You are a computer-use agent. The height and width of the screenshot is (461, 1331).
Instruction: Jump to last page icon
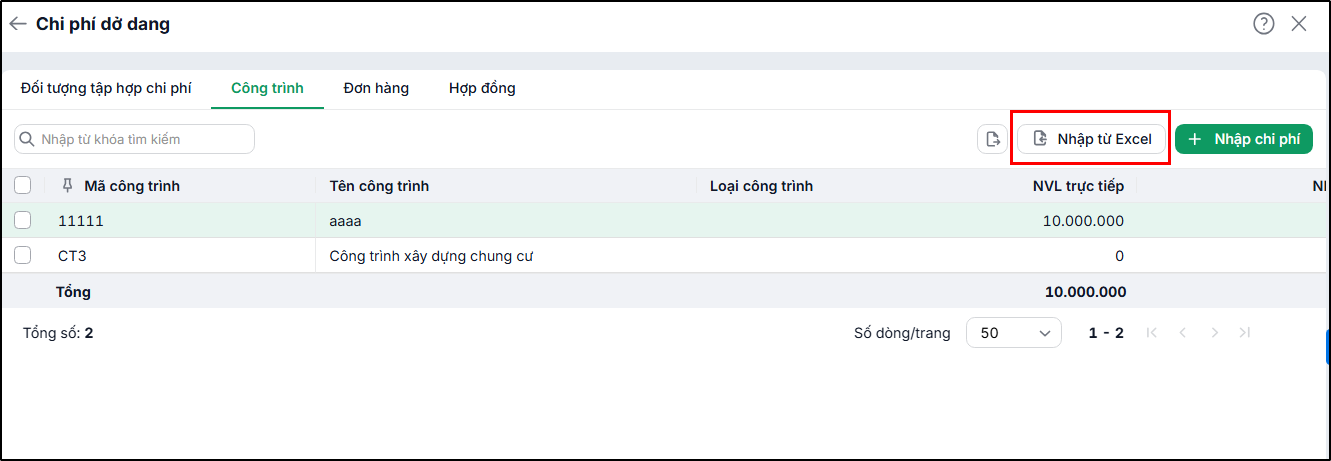pos(1245,333)
